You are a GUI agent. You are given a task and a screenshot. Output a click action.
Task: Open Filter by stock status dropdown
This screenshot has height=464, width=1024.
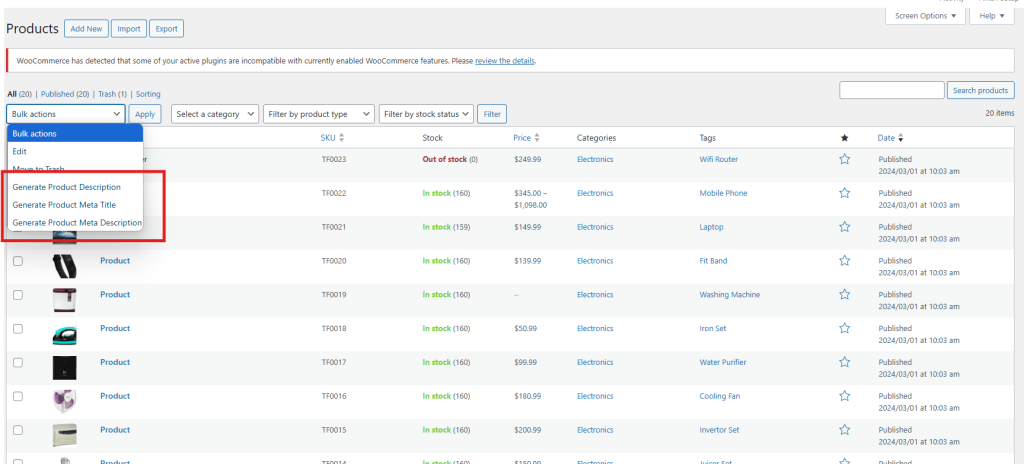426,114
